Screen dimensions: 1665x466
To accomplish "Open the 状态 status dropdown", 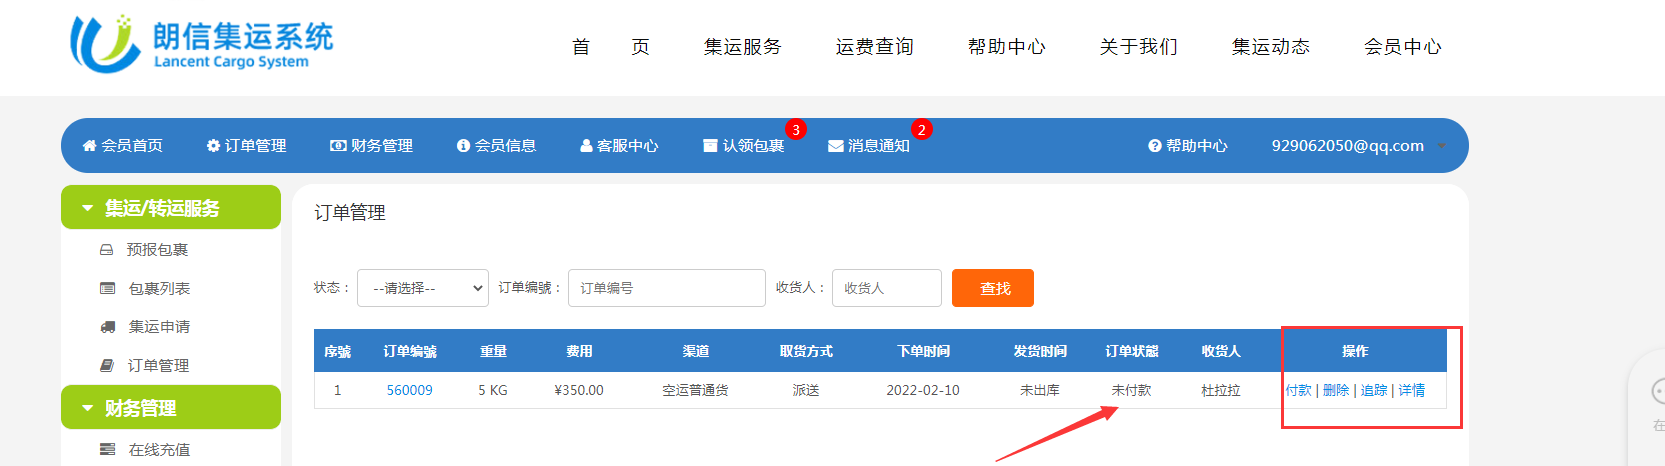I will 422,288.
